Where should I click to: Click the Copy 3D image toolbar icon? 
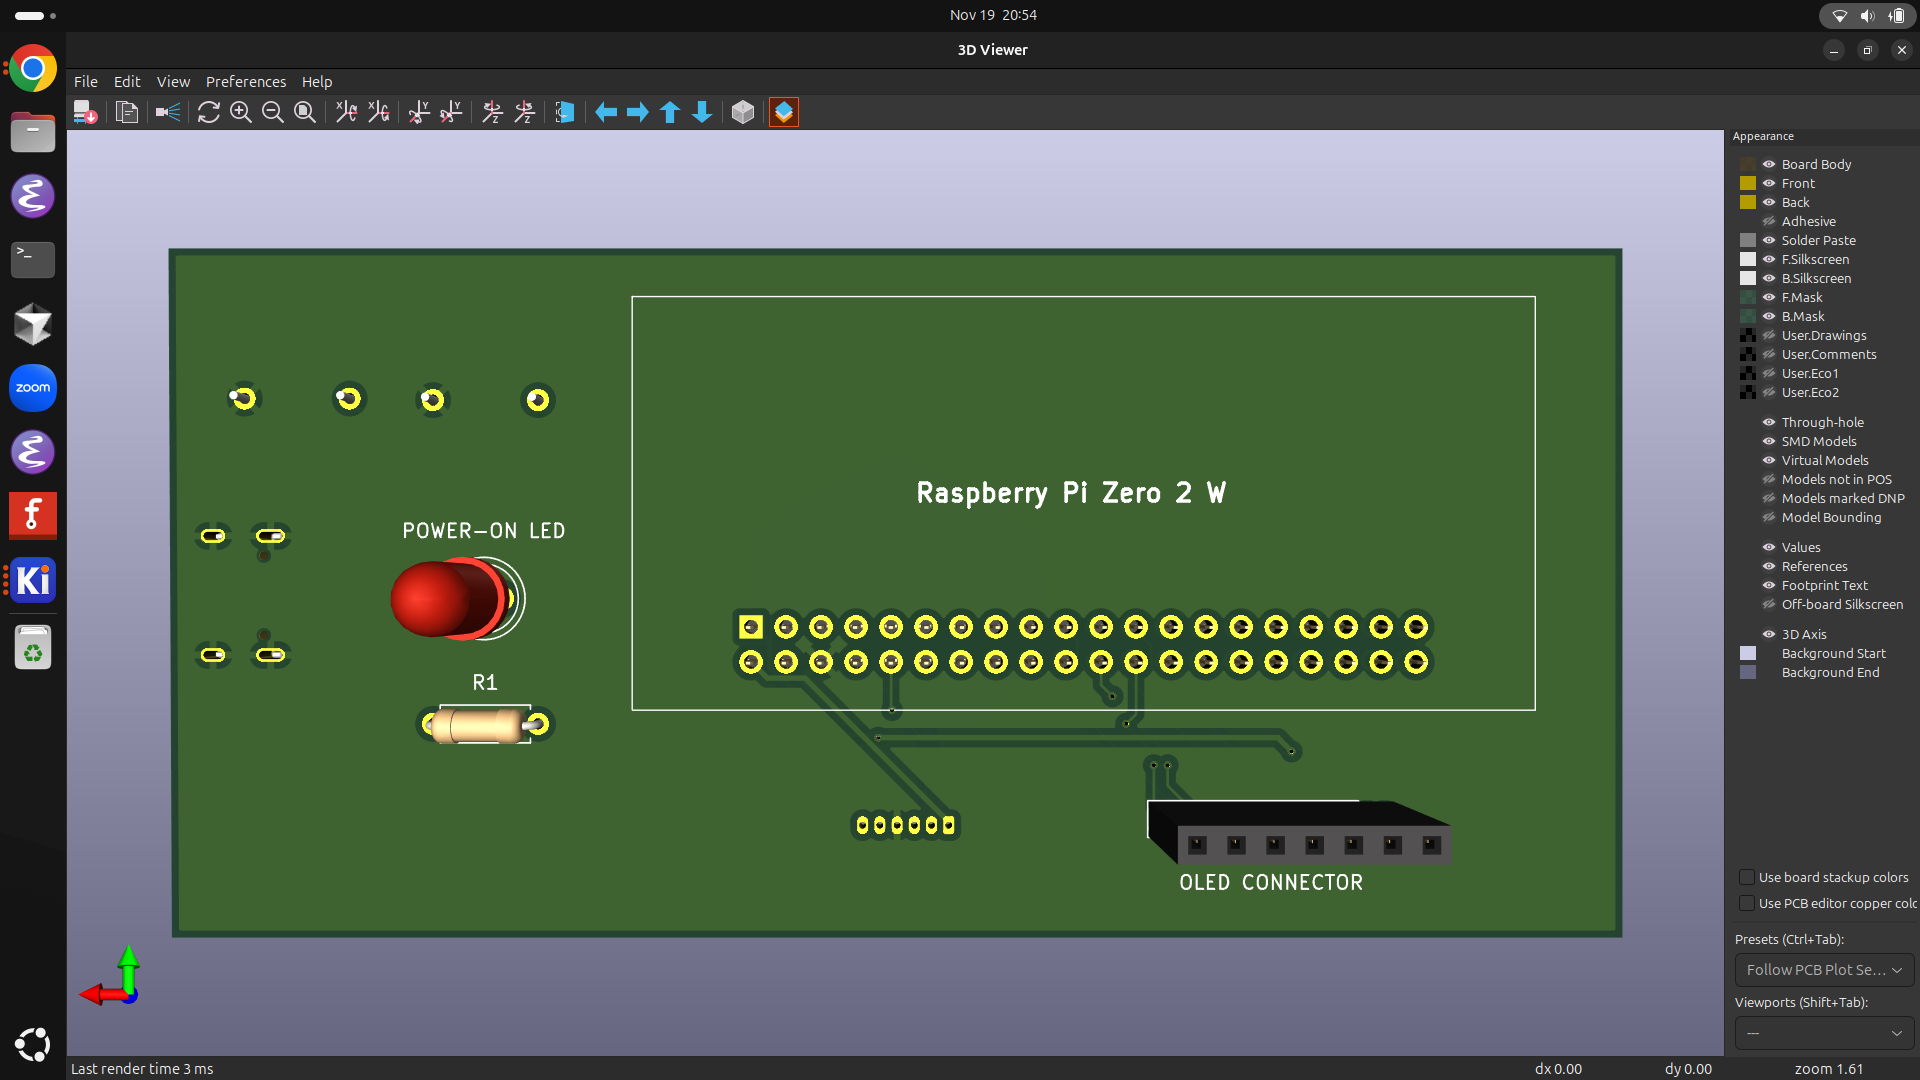[127, 112]
